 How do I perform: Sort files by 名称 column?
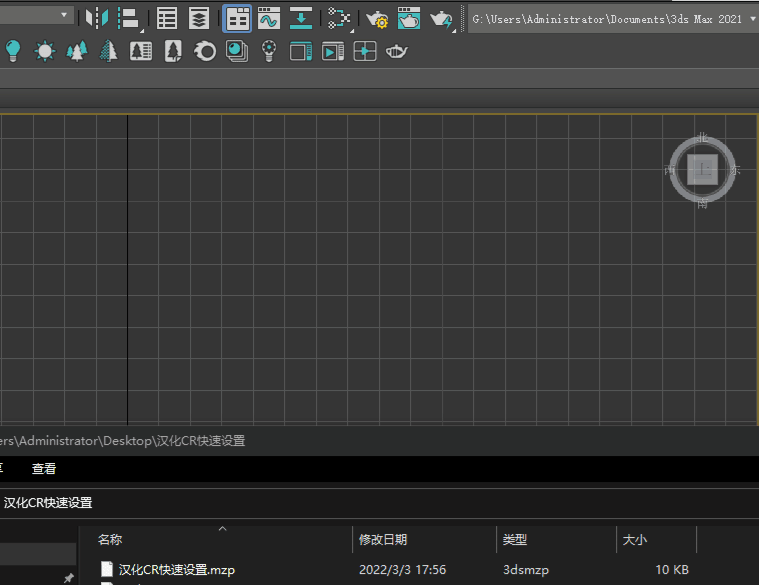110,540
